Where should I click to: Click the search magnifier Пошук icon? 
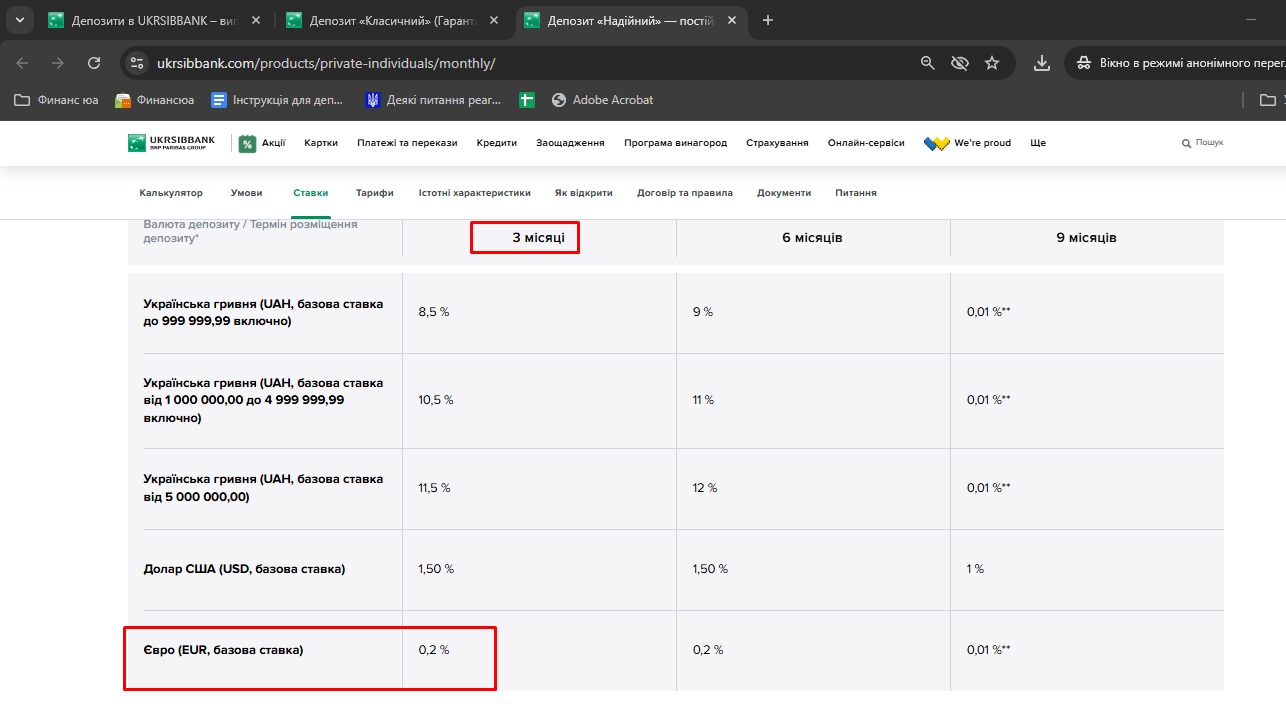click(1186, 143)
